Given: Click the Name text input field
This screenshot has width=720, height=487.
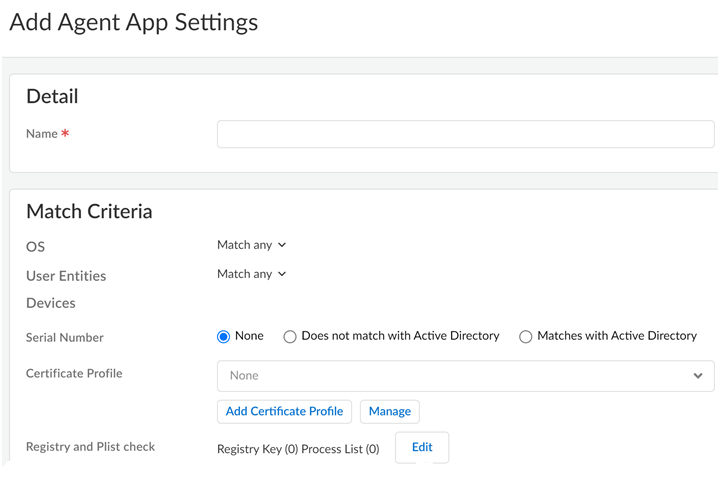Looking at the screenshot, I should pyautogui.click(x=465, y=134).
